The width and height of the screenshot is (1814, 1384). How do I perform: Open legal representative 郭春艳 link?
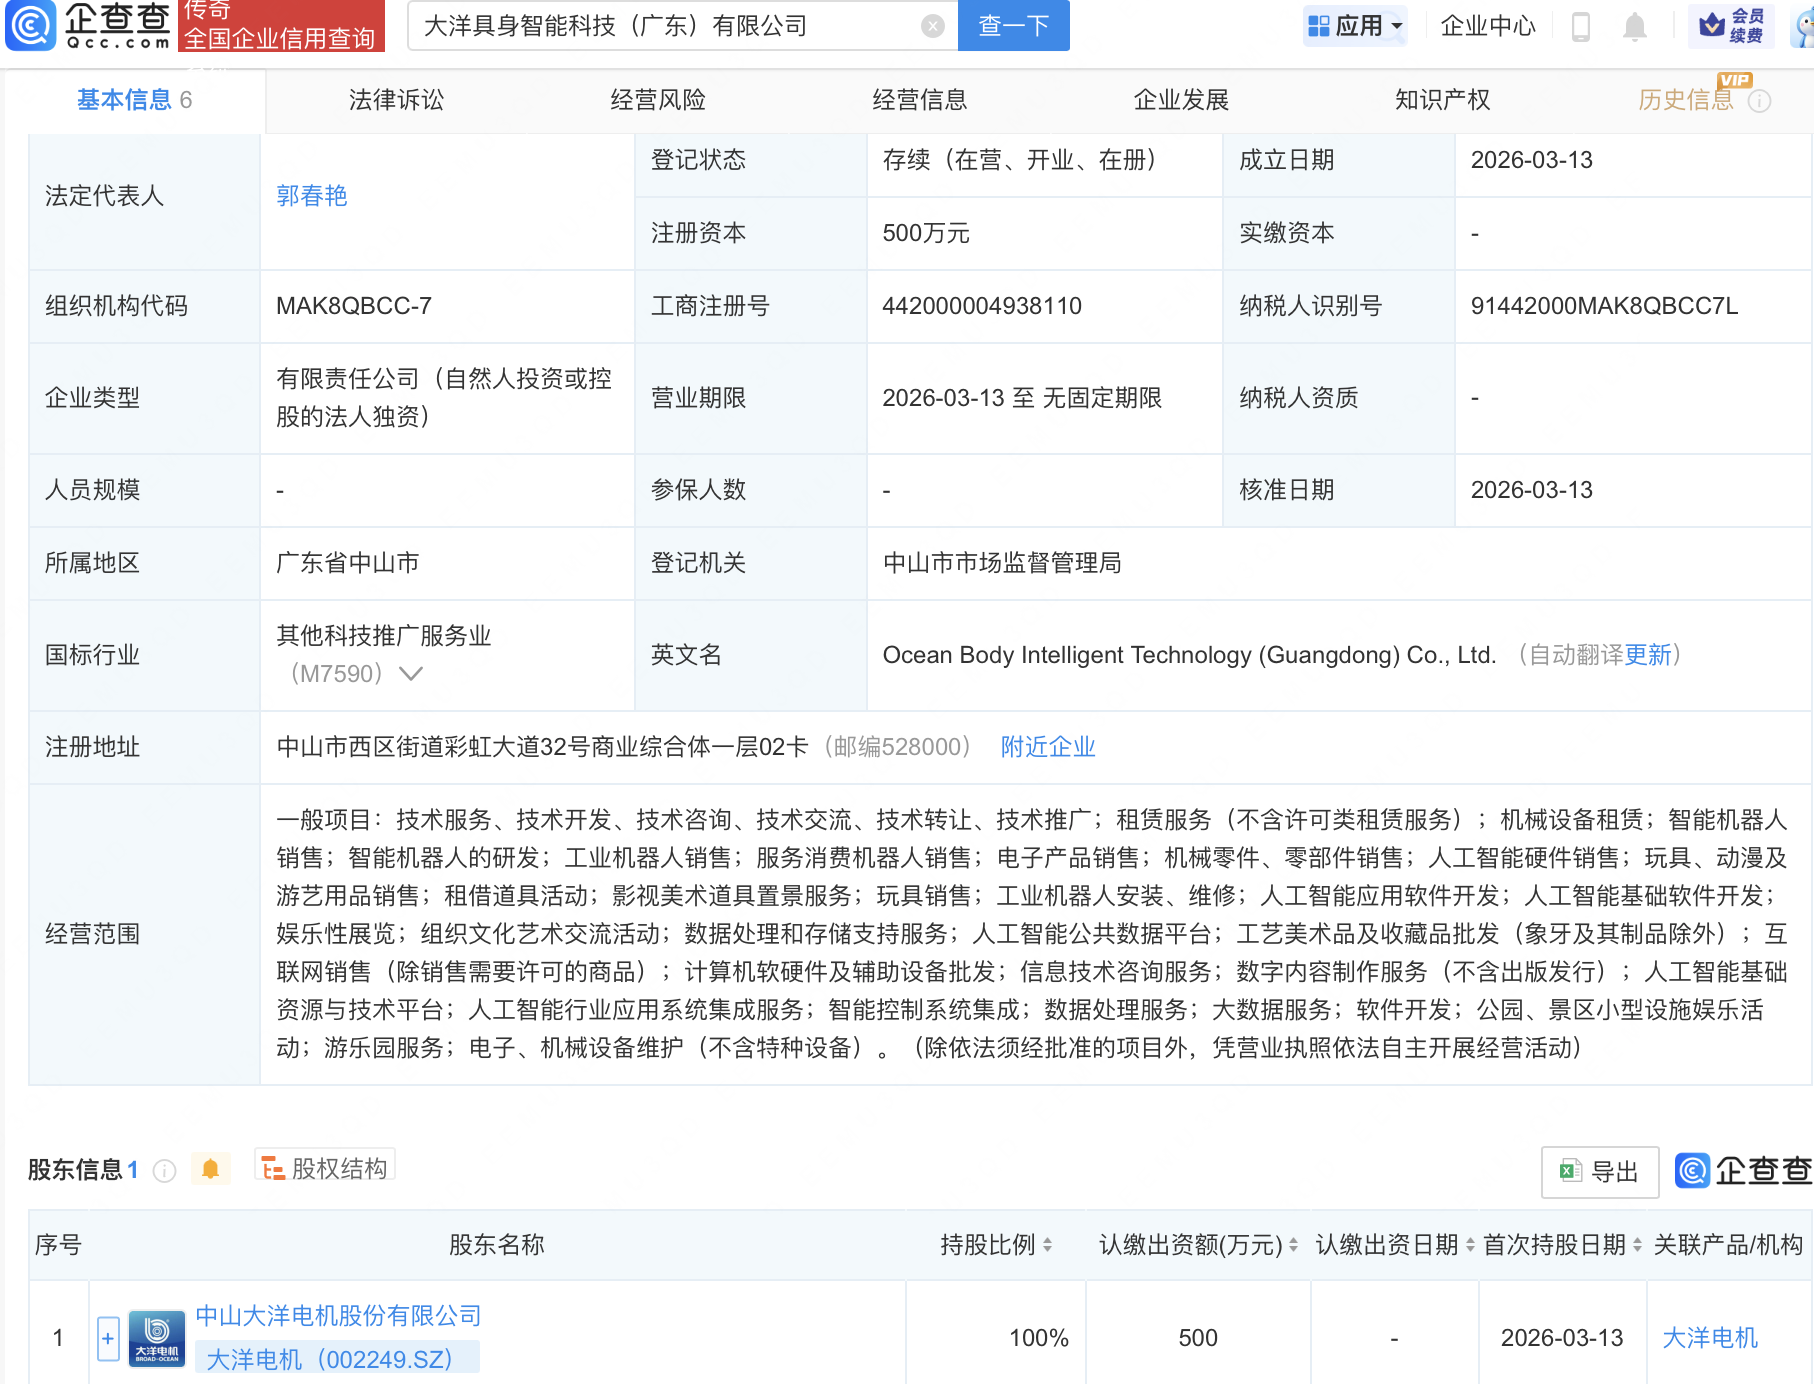pos(312,196)
